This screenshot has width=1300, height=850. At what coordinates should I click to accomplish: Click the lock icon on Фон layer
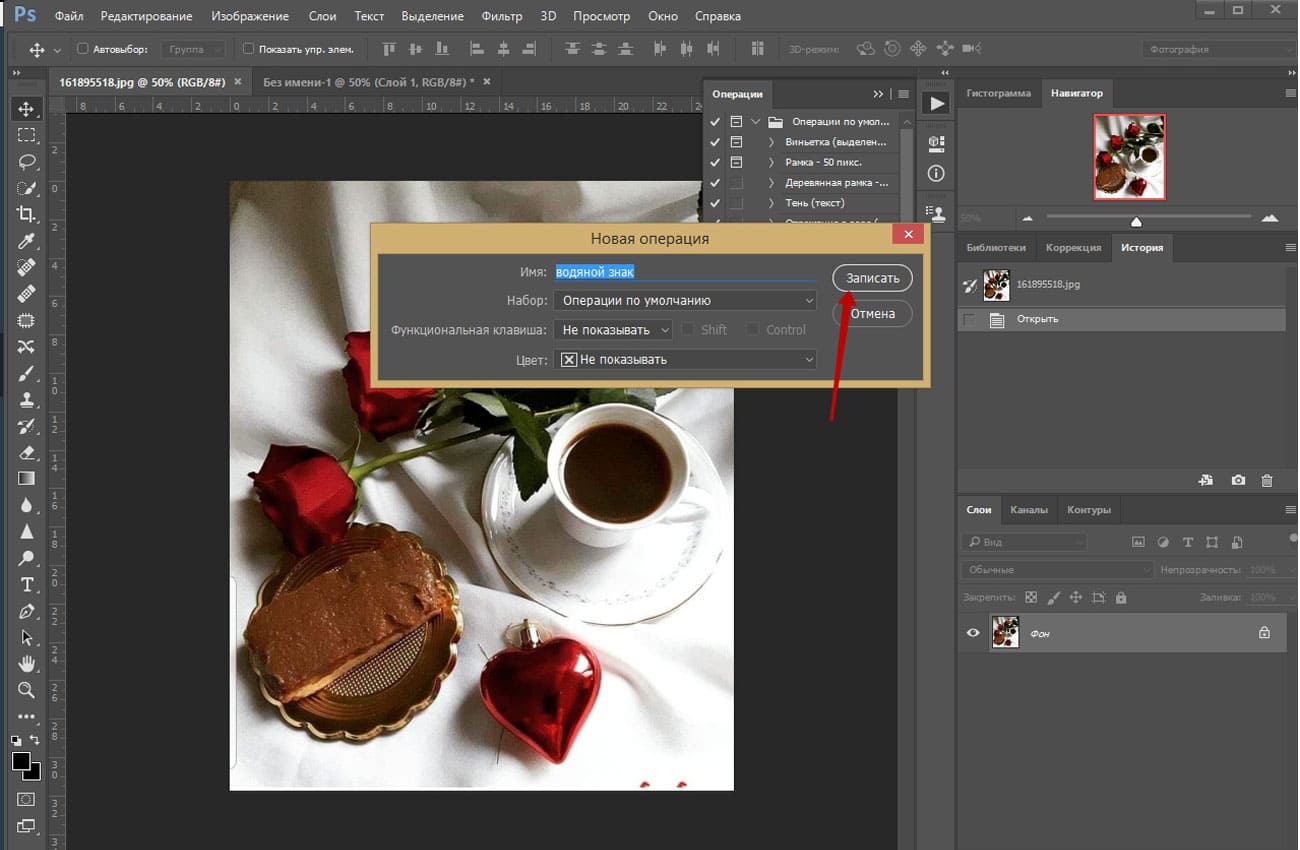pos(1264,633)
